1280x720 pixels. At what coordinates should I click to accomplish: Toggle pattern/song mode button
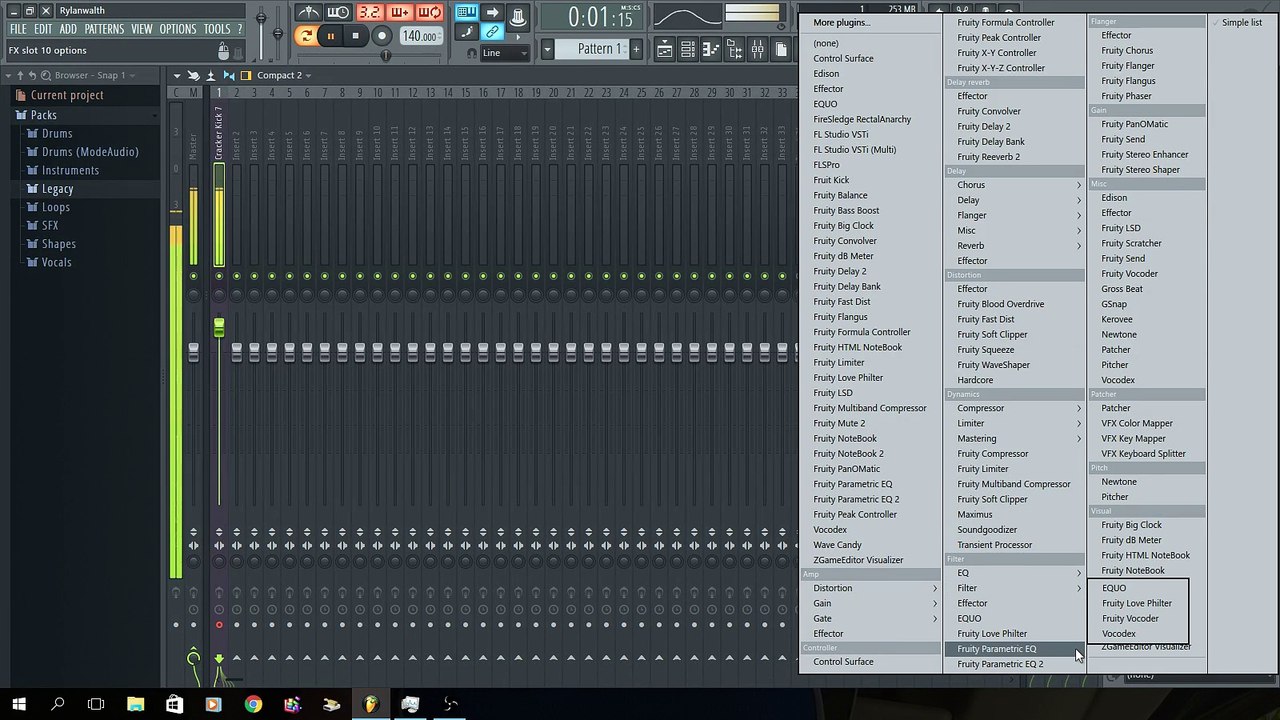306,36
